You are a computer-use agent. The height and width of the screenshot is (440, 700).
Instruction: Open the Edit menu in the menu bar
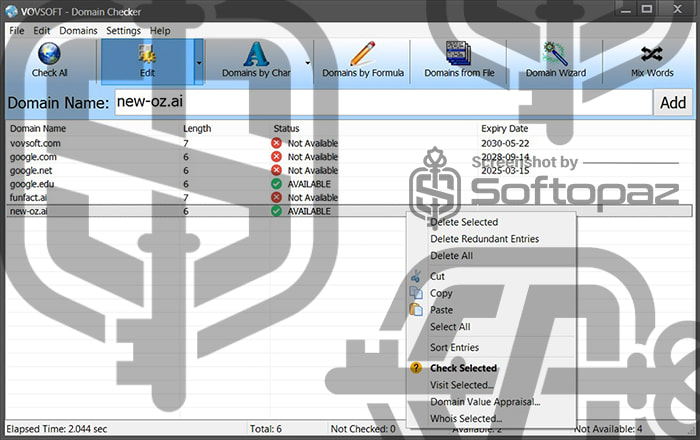click(x=42, y=31)
